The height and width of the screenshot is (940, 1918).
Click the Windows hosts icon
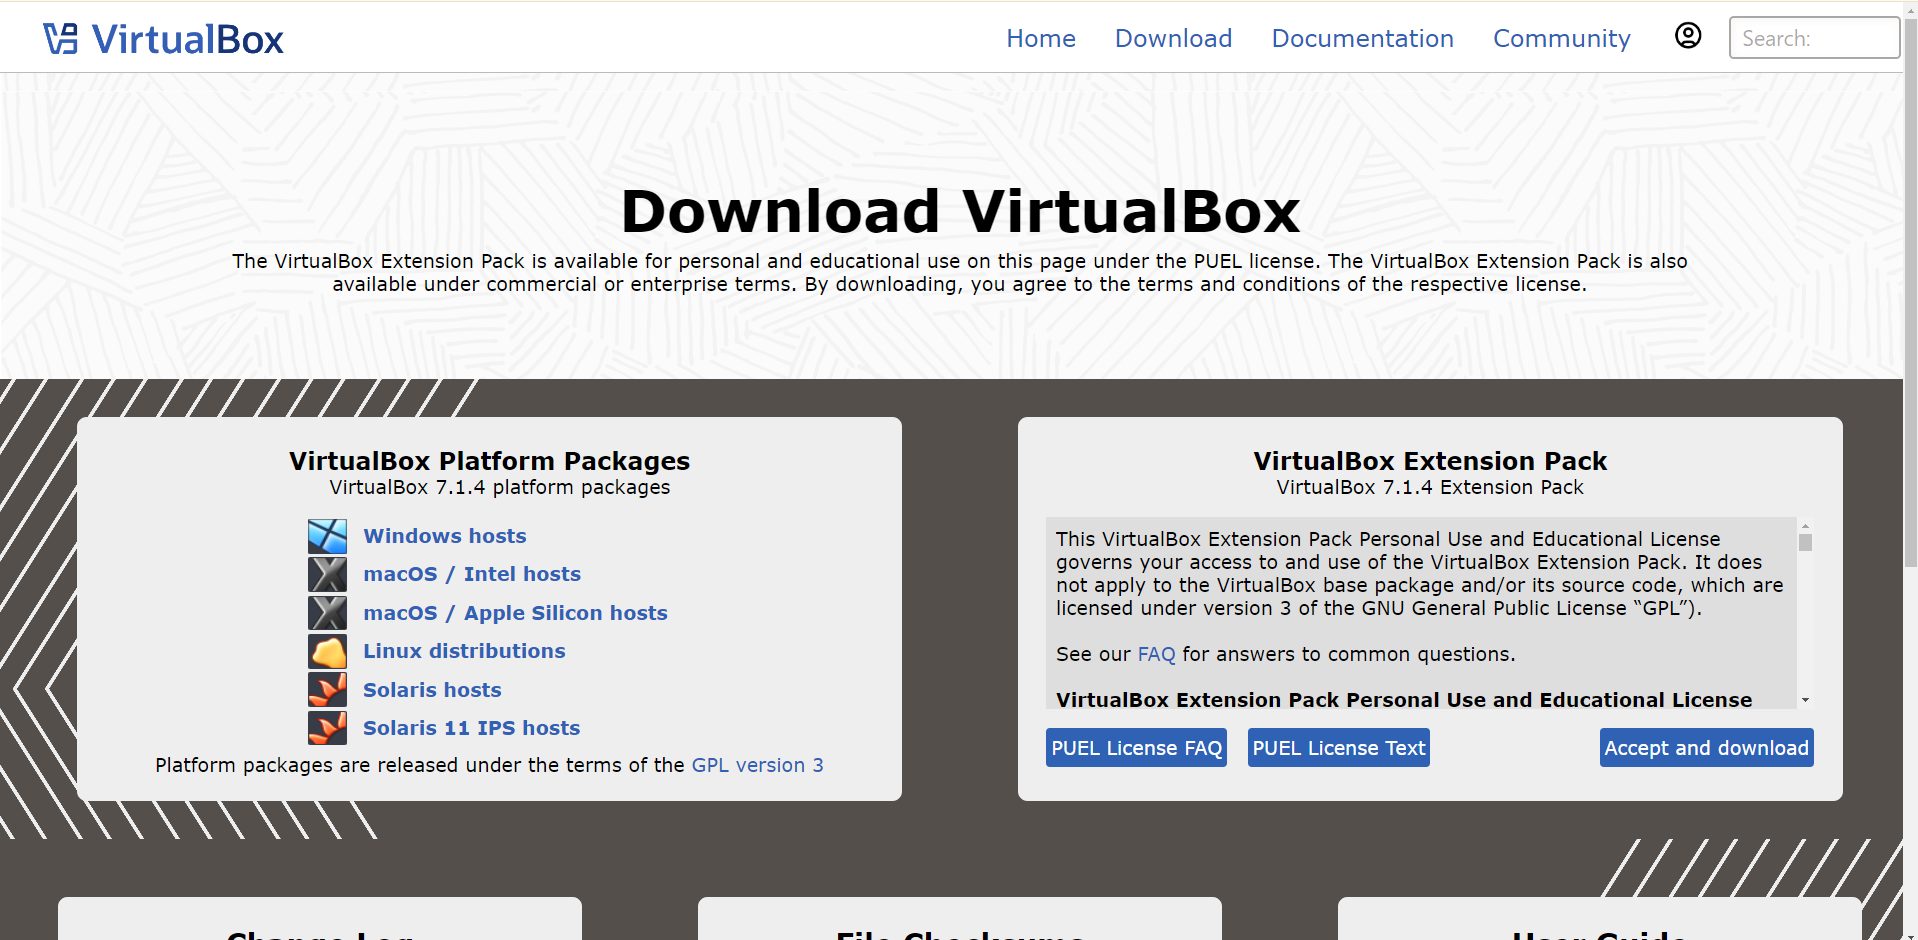(x=327, y=536)
